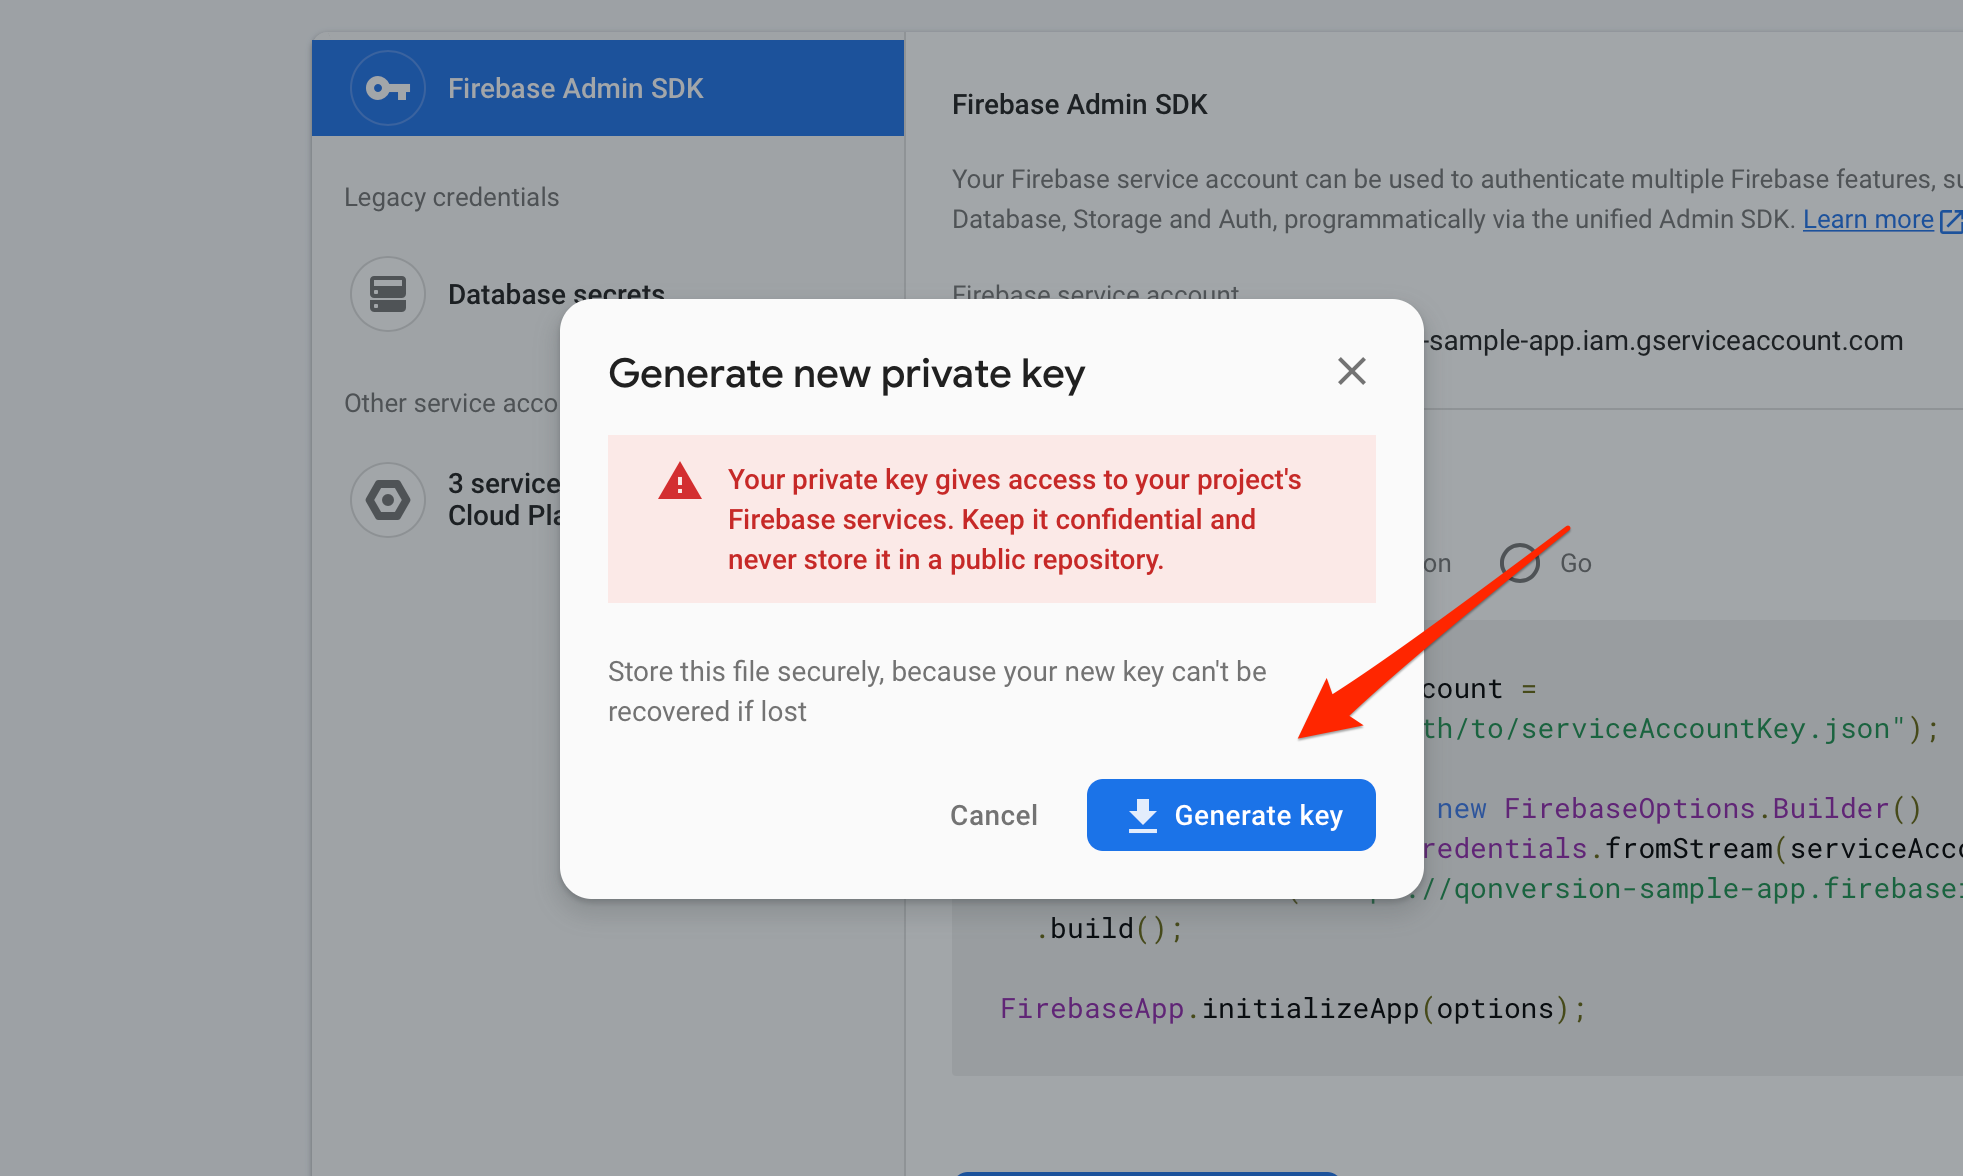The image size is (1963, 1176).
Task: Click the key icon beside Firebase Admin SDK
Action: (x=388, y=89)
